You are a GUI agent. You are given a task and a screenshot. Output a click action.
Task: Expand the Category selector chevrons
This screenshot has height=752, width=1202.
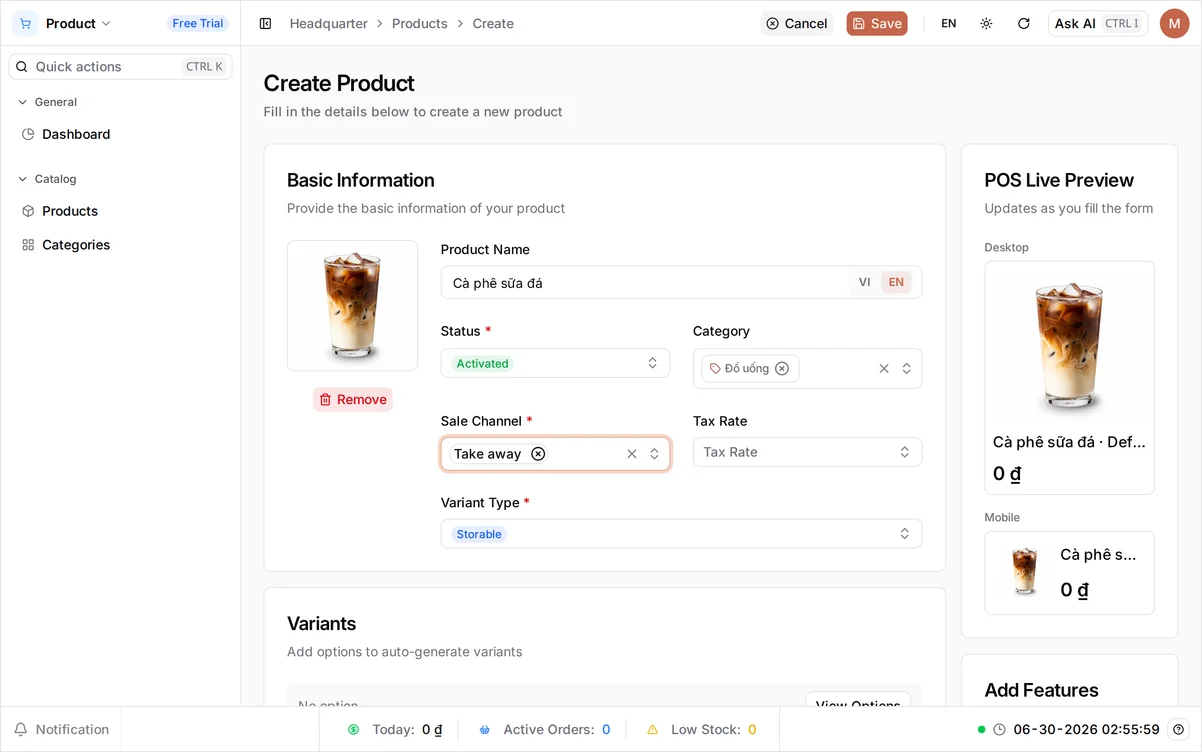[906, 368]
